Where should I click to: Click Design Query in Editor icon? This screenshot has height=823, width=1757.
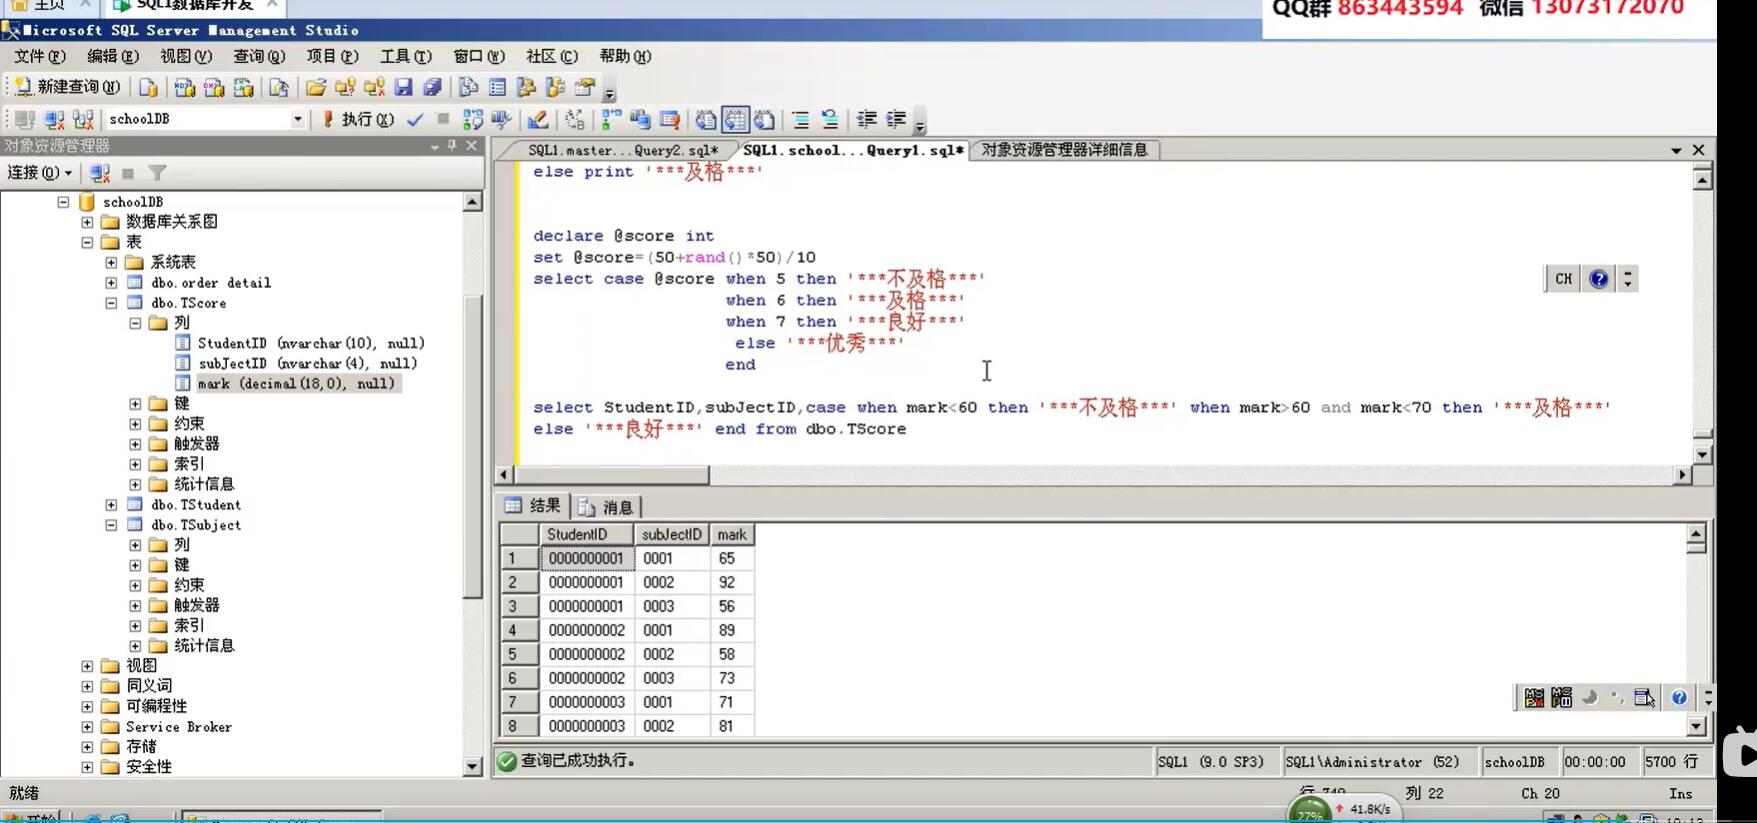pyautogui.click(x=538, y=119)
